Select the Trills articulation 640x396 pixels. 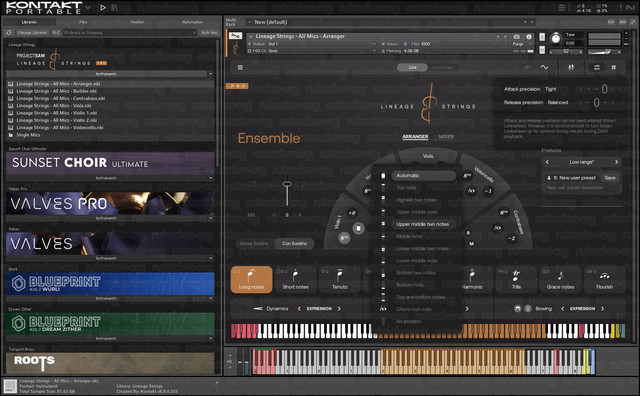[516, 280]
